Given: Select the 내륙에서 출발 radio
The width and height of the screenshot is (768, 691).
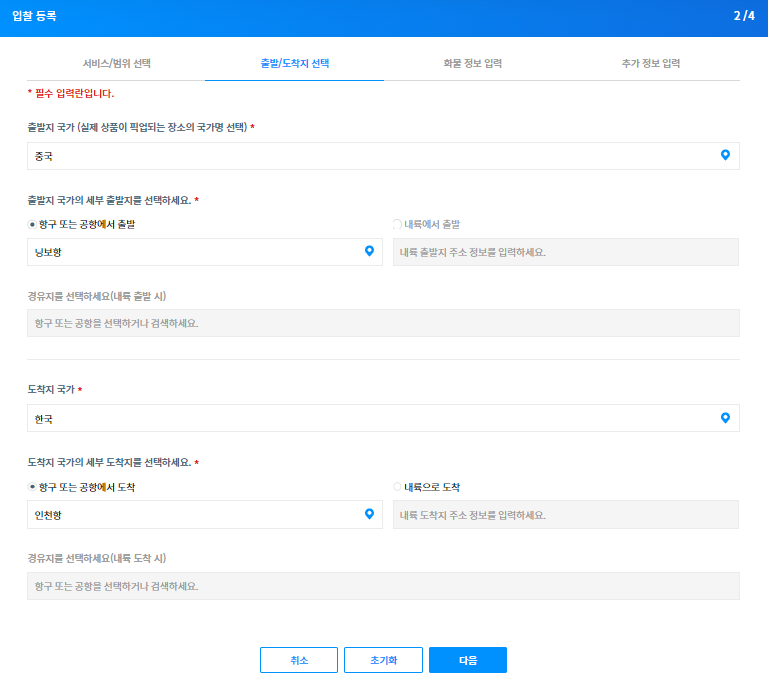Looking at the screenshot, I should click(x=397, y=225).
